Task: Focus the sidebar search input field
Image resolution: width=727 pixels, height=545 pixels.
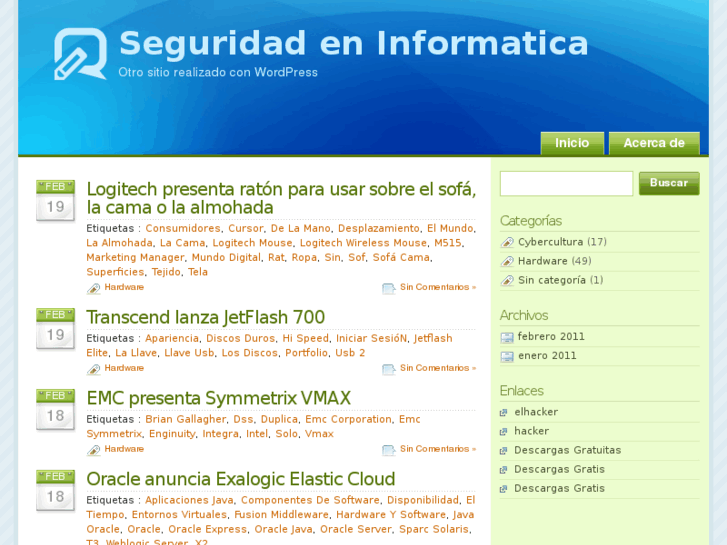Action: point(566,183)
